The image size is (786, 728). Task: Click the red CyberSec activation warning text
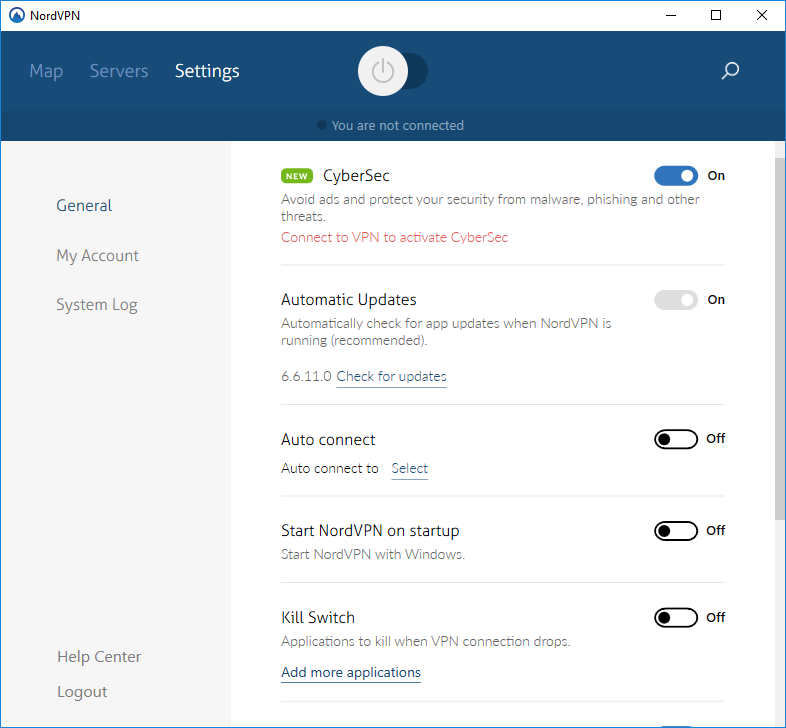395,237
